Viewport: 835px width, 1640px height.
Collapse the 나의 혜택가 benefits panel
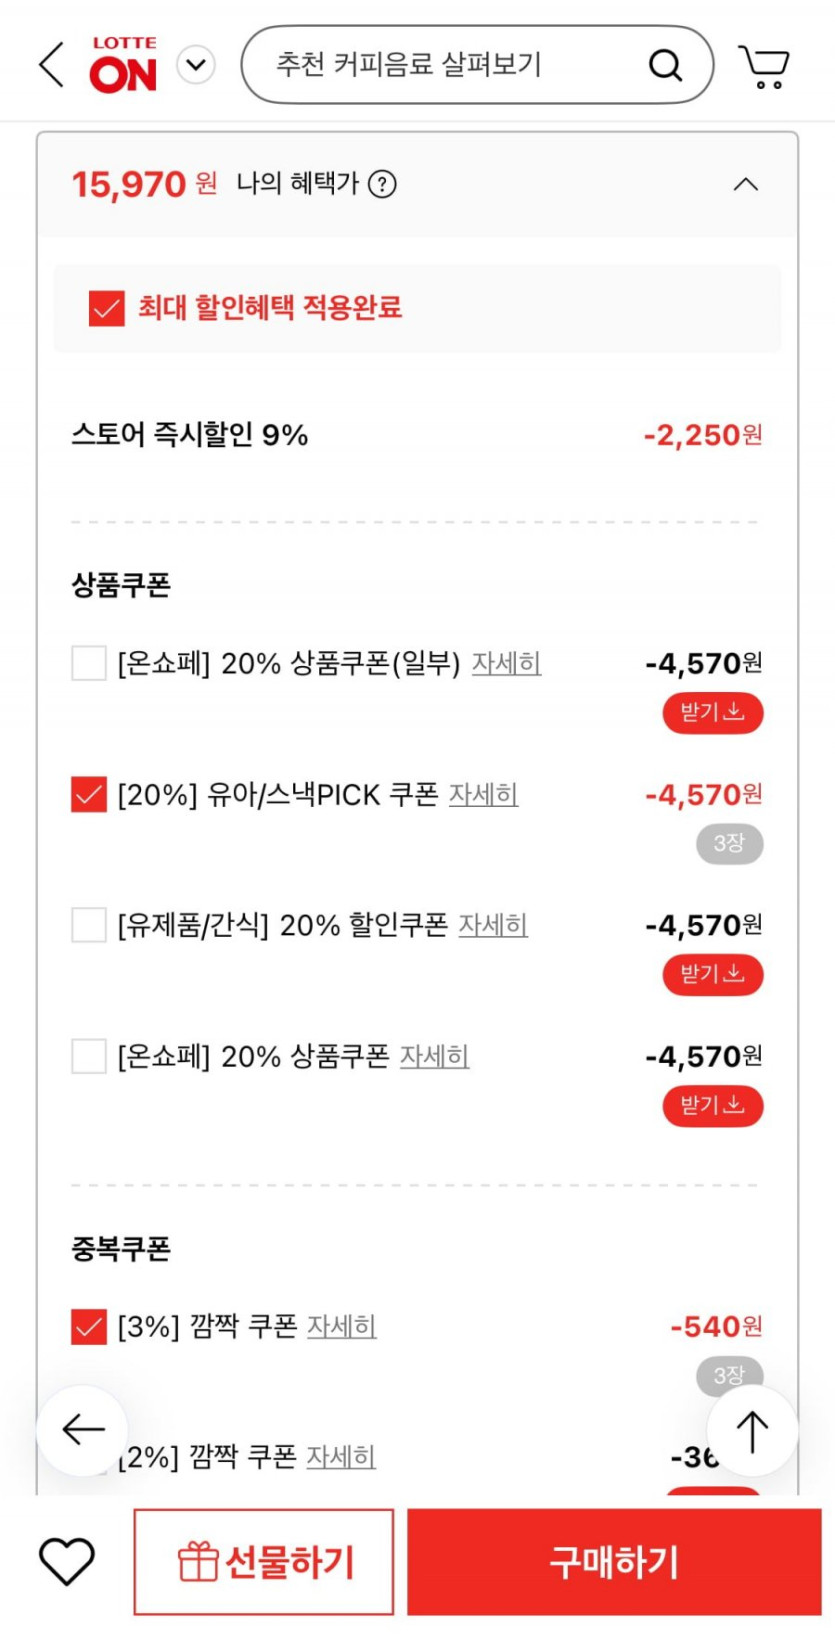tap(746, 185)
